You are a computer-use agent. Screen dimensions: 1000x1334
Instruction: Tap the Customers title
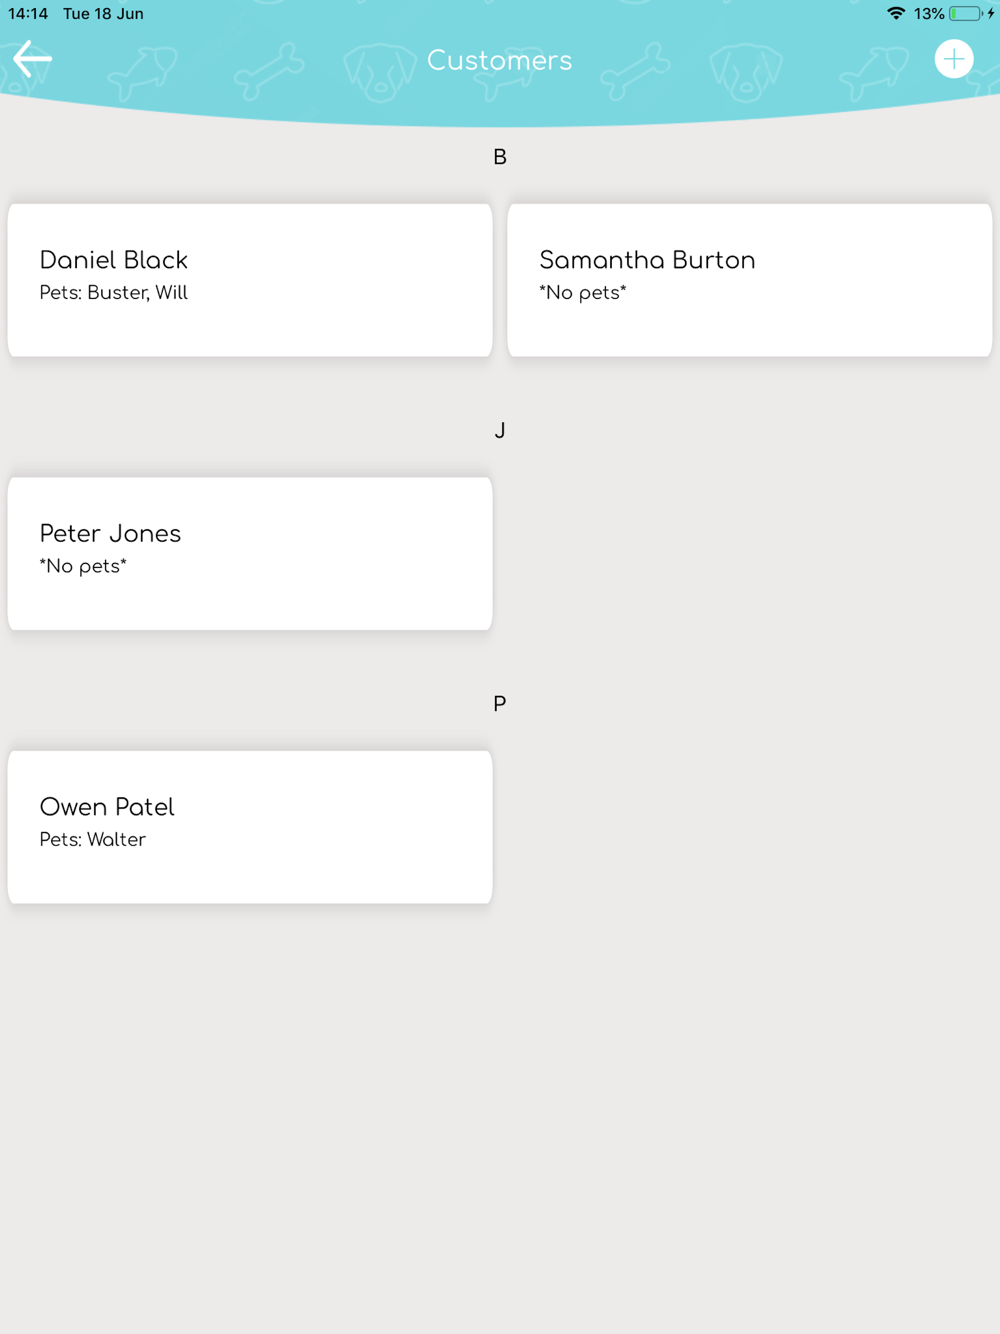point(500,60)
